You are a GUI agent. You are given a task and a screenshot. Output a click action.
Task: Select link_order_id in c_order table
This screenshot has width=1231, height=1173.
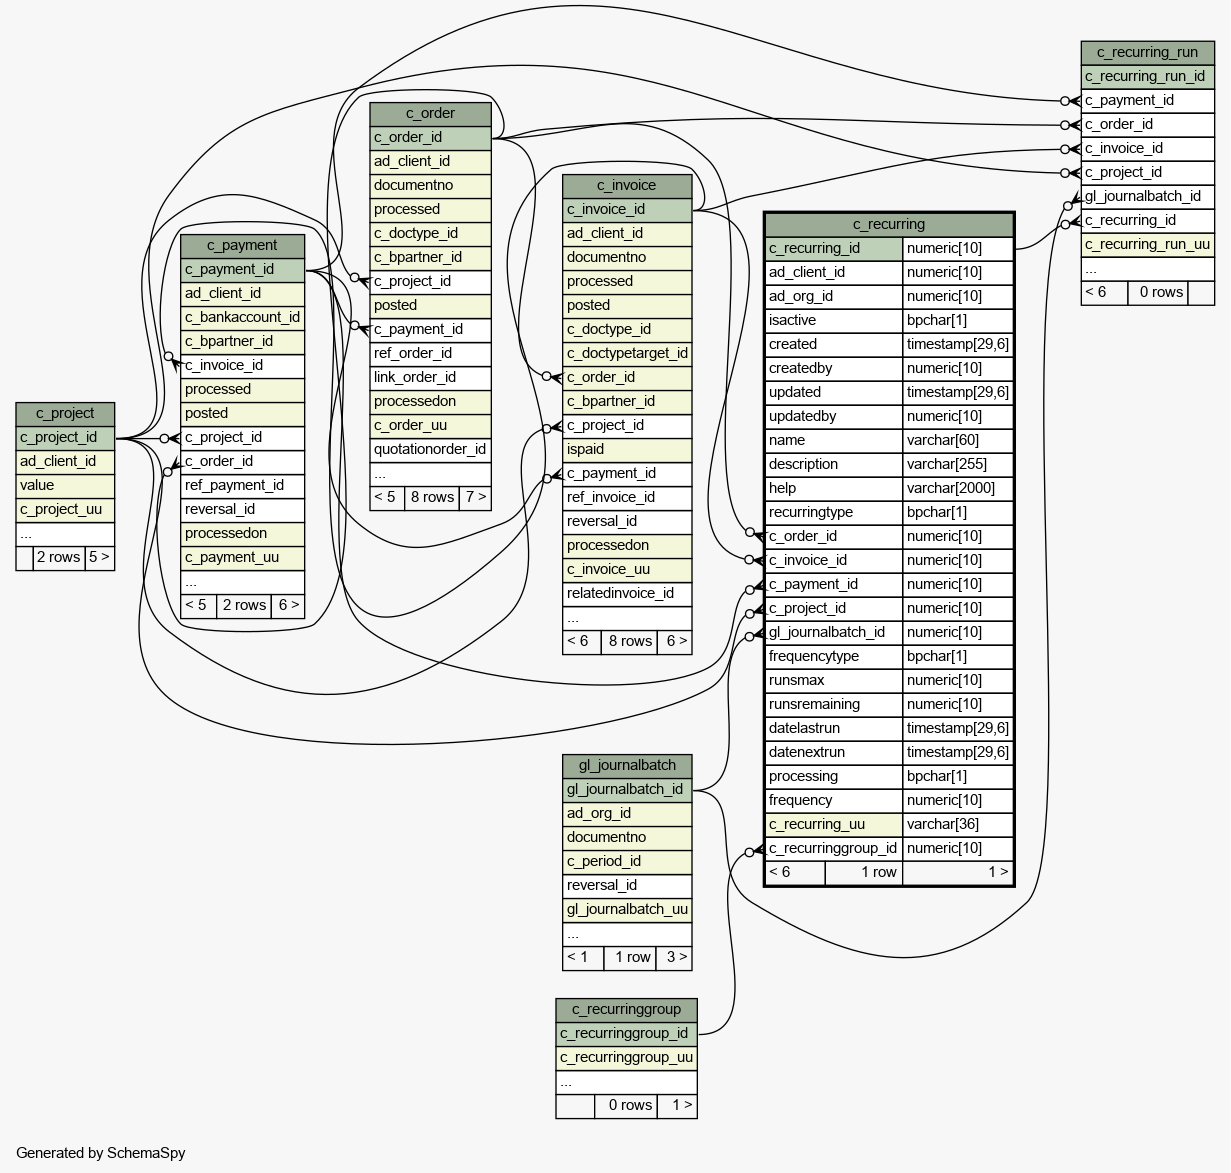pos(430,378)
